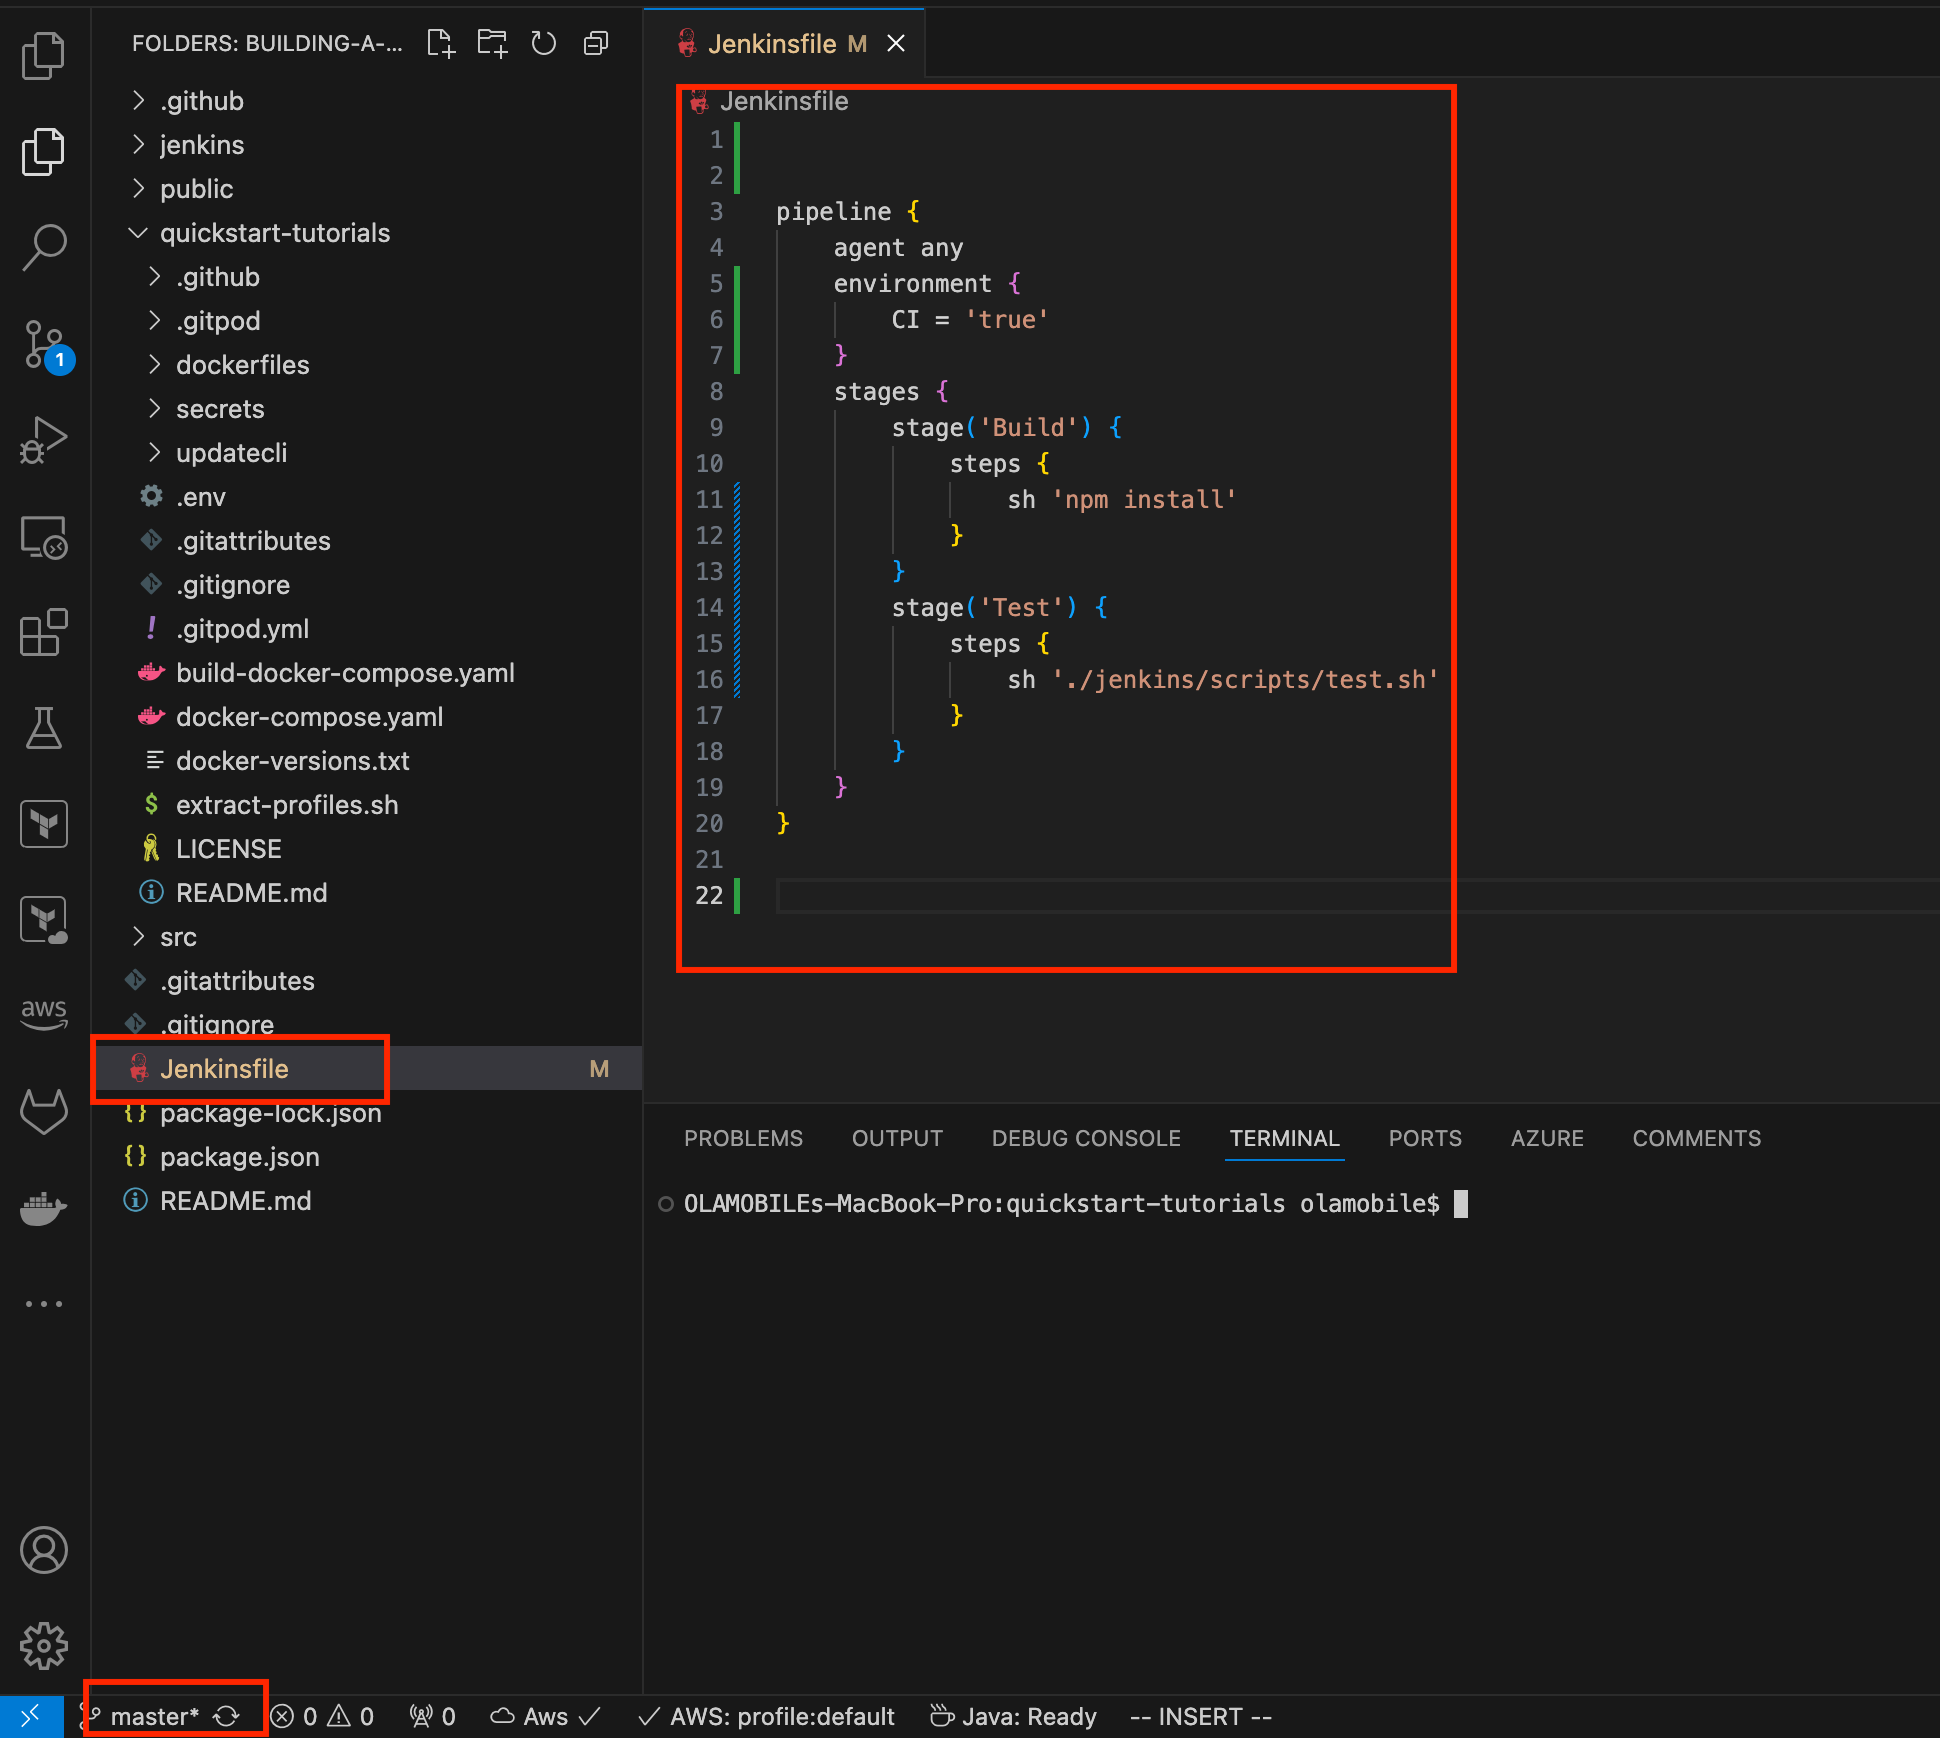Open Source Control with one pending change
The image size is (1940, 1738).
pyautogui.click(x=44, y=345)
